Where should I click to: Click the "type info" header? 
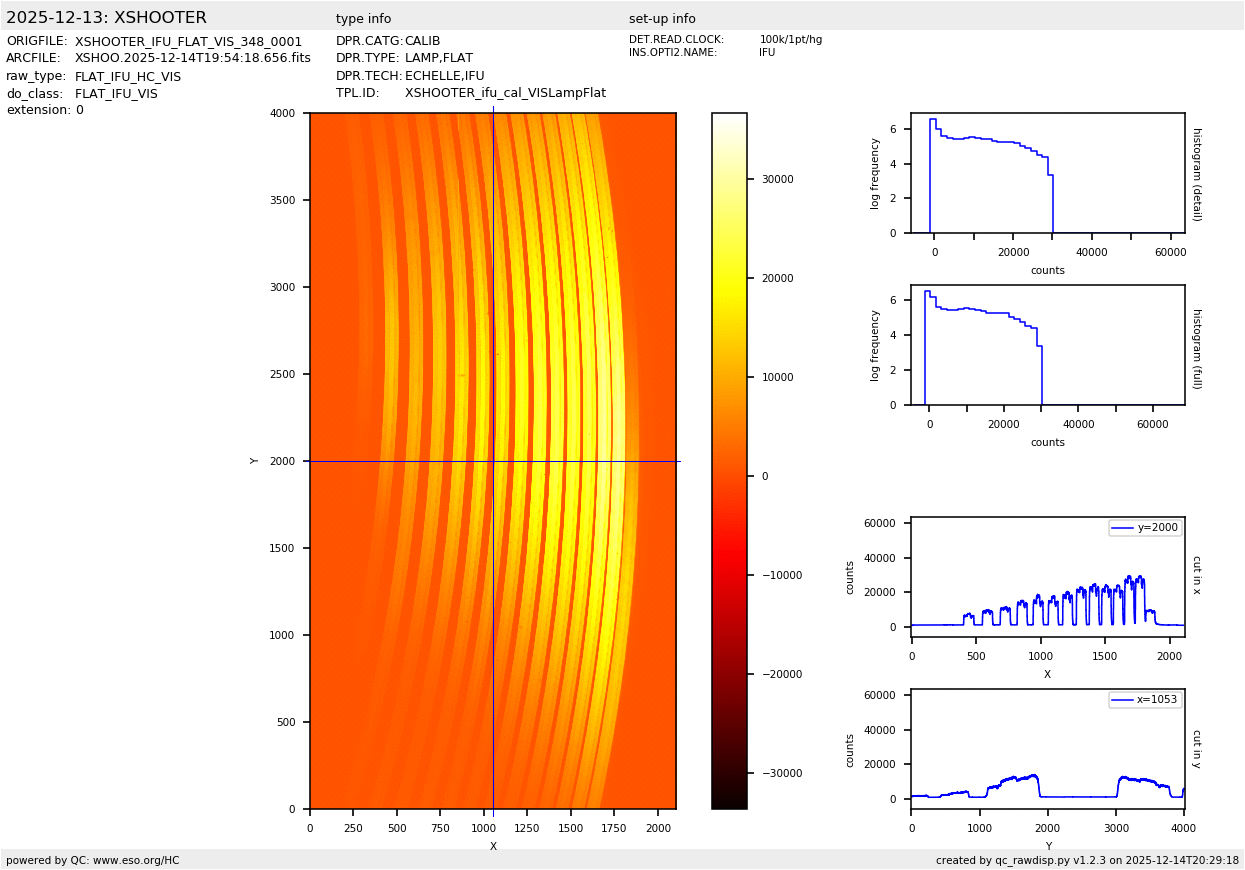363,19
